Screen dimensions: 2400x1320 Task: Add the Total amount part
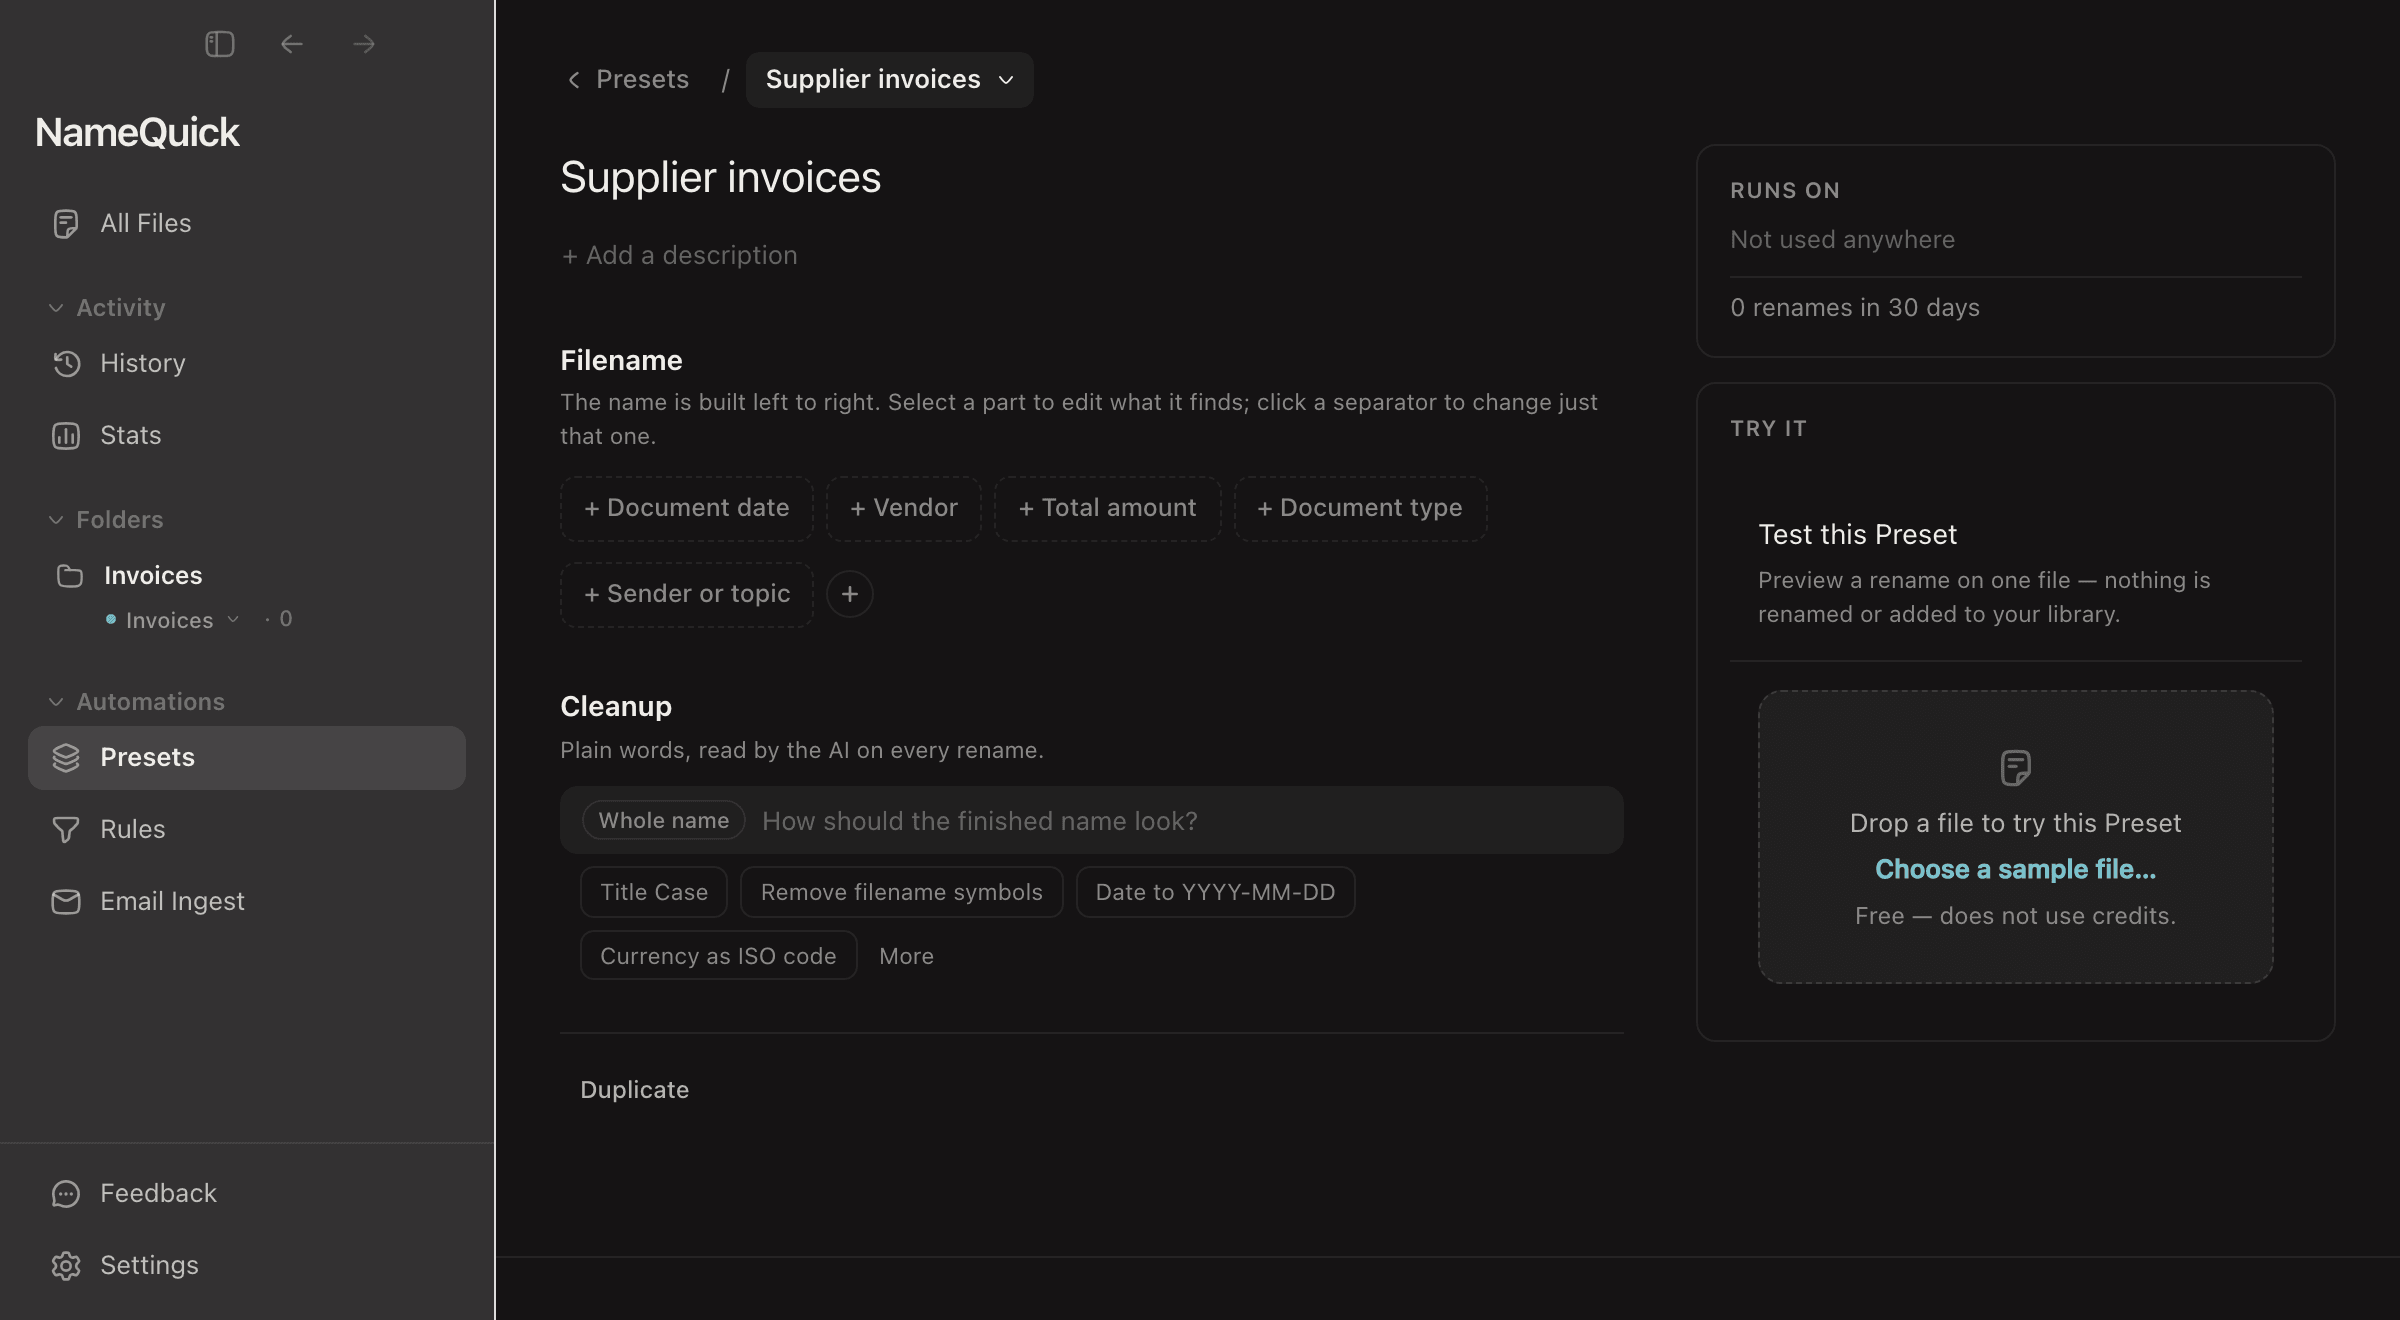pyautogui.click(x=1107, y=508)
